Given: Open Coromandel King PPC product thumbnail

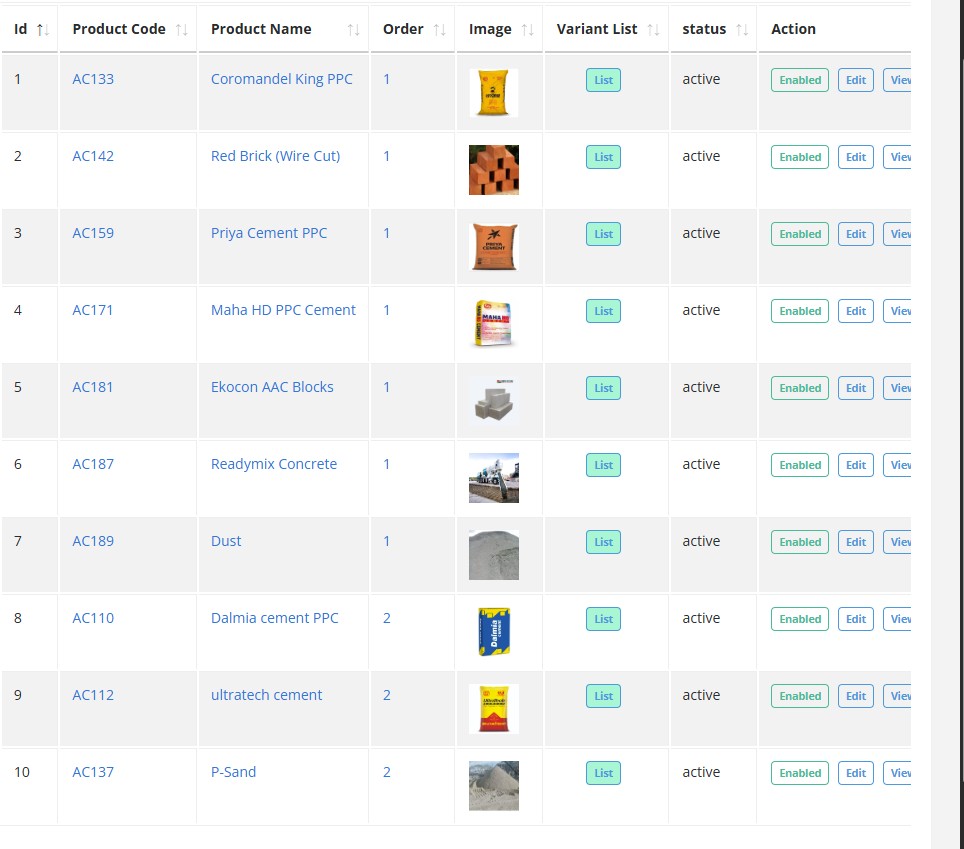Looking at the screenshot, I should 493,93.
